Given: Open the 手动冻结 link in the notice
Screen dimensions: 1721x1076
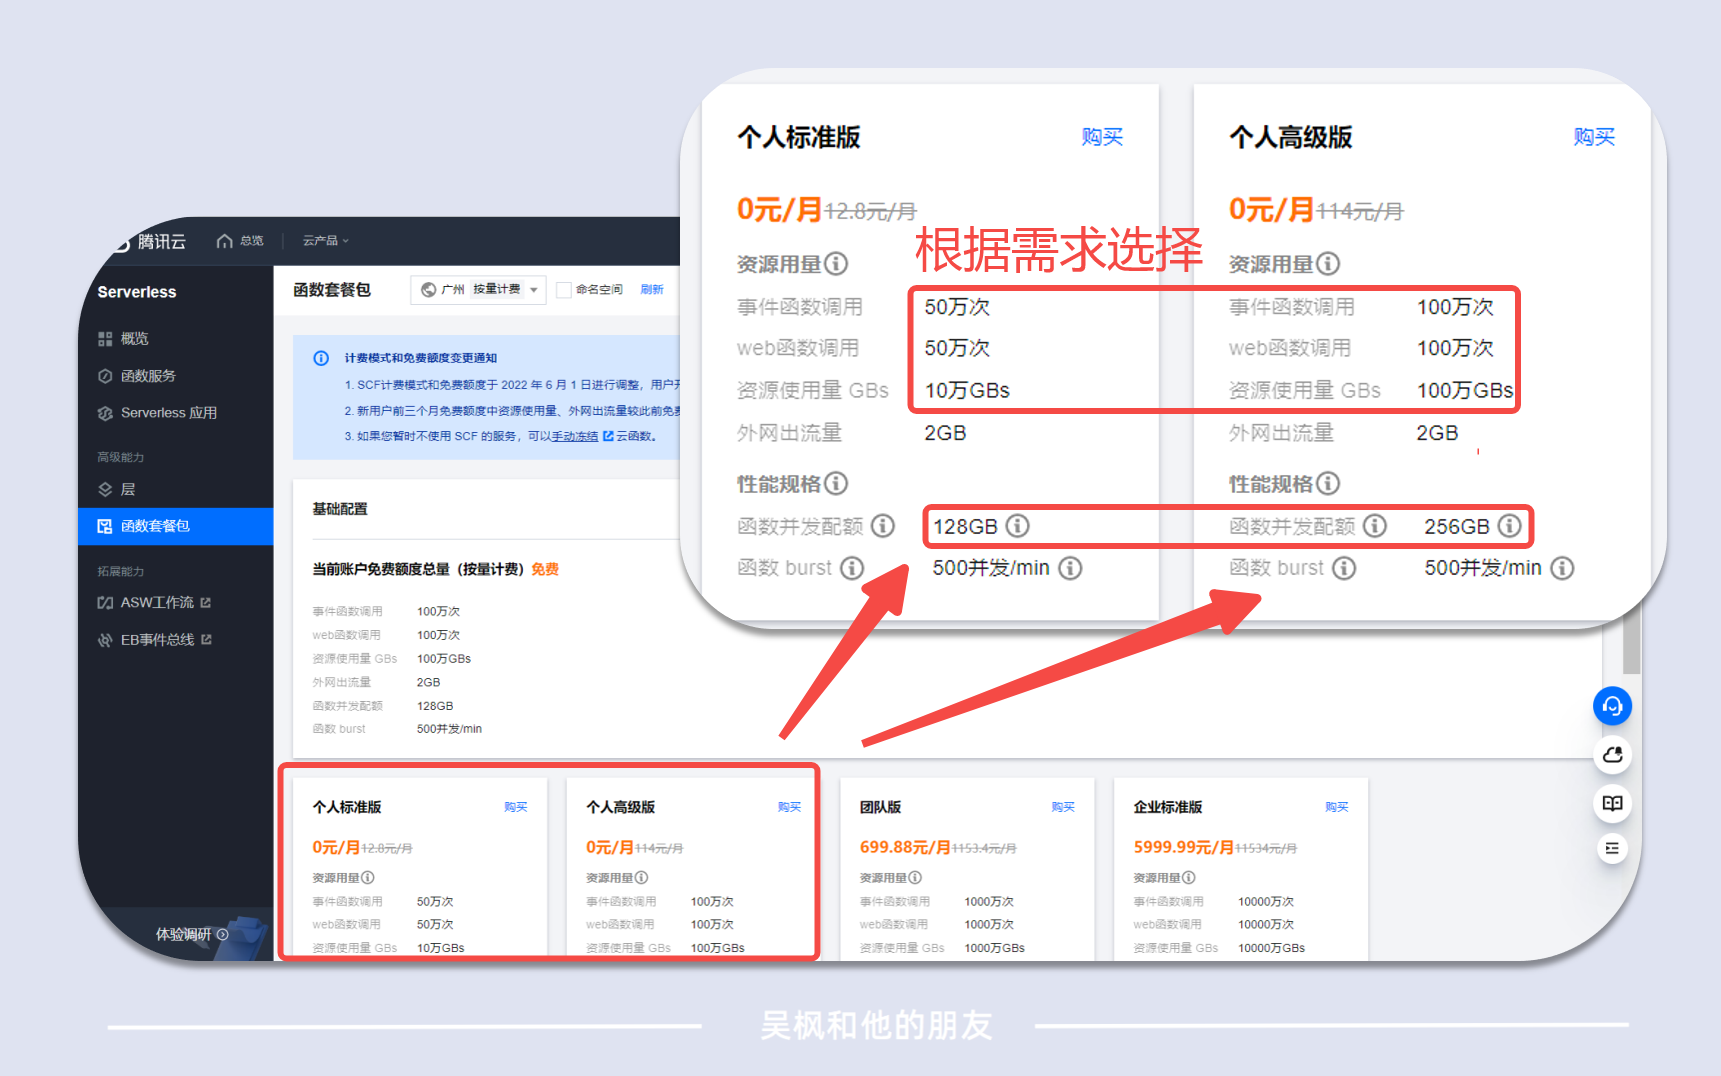Looking at the screenshot, I should tap(575, 437).
